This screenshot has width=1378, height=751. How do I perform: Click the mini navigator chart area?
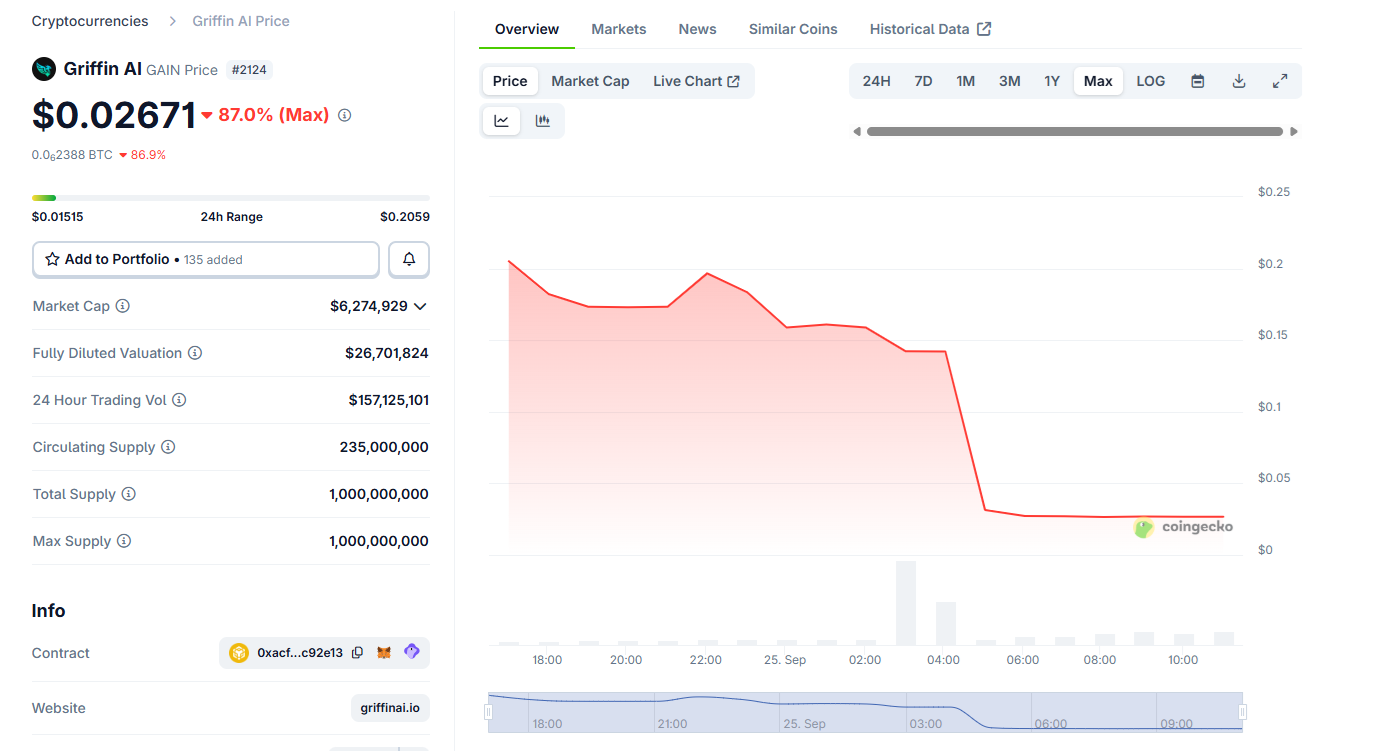(866, 712)
